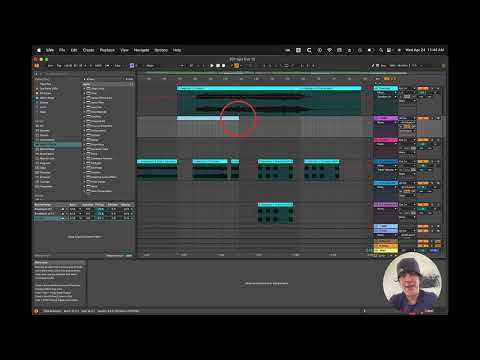Open the View menu
The image size is (480, 360).
click(x=124, y=50)
